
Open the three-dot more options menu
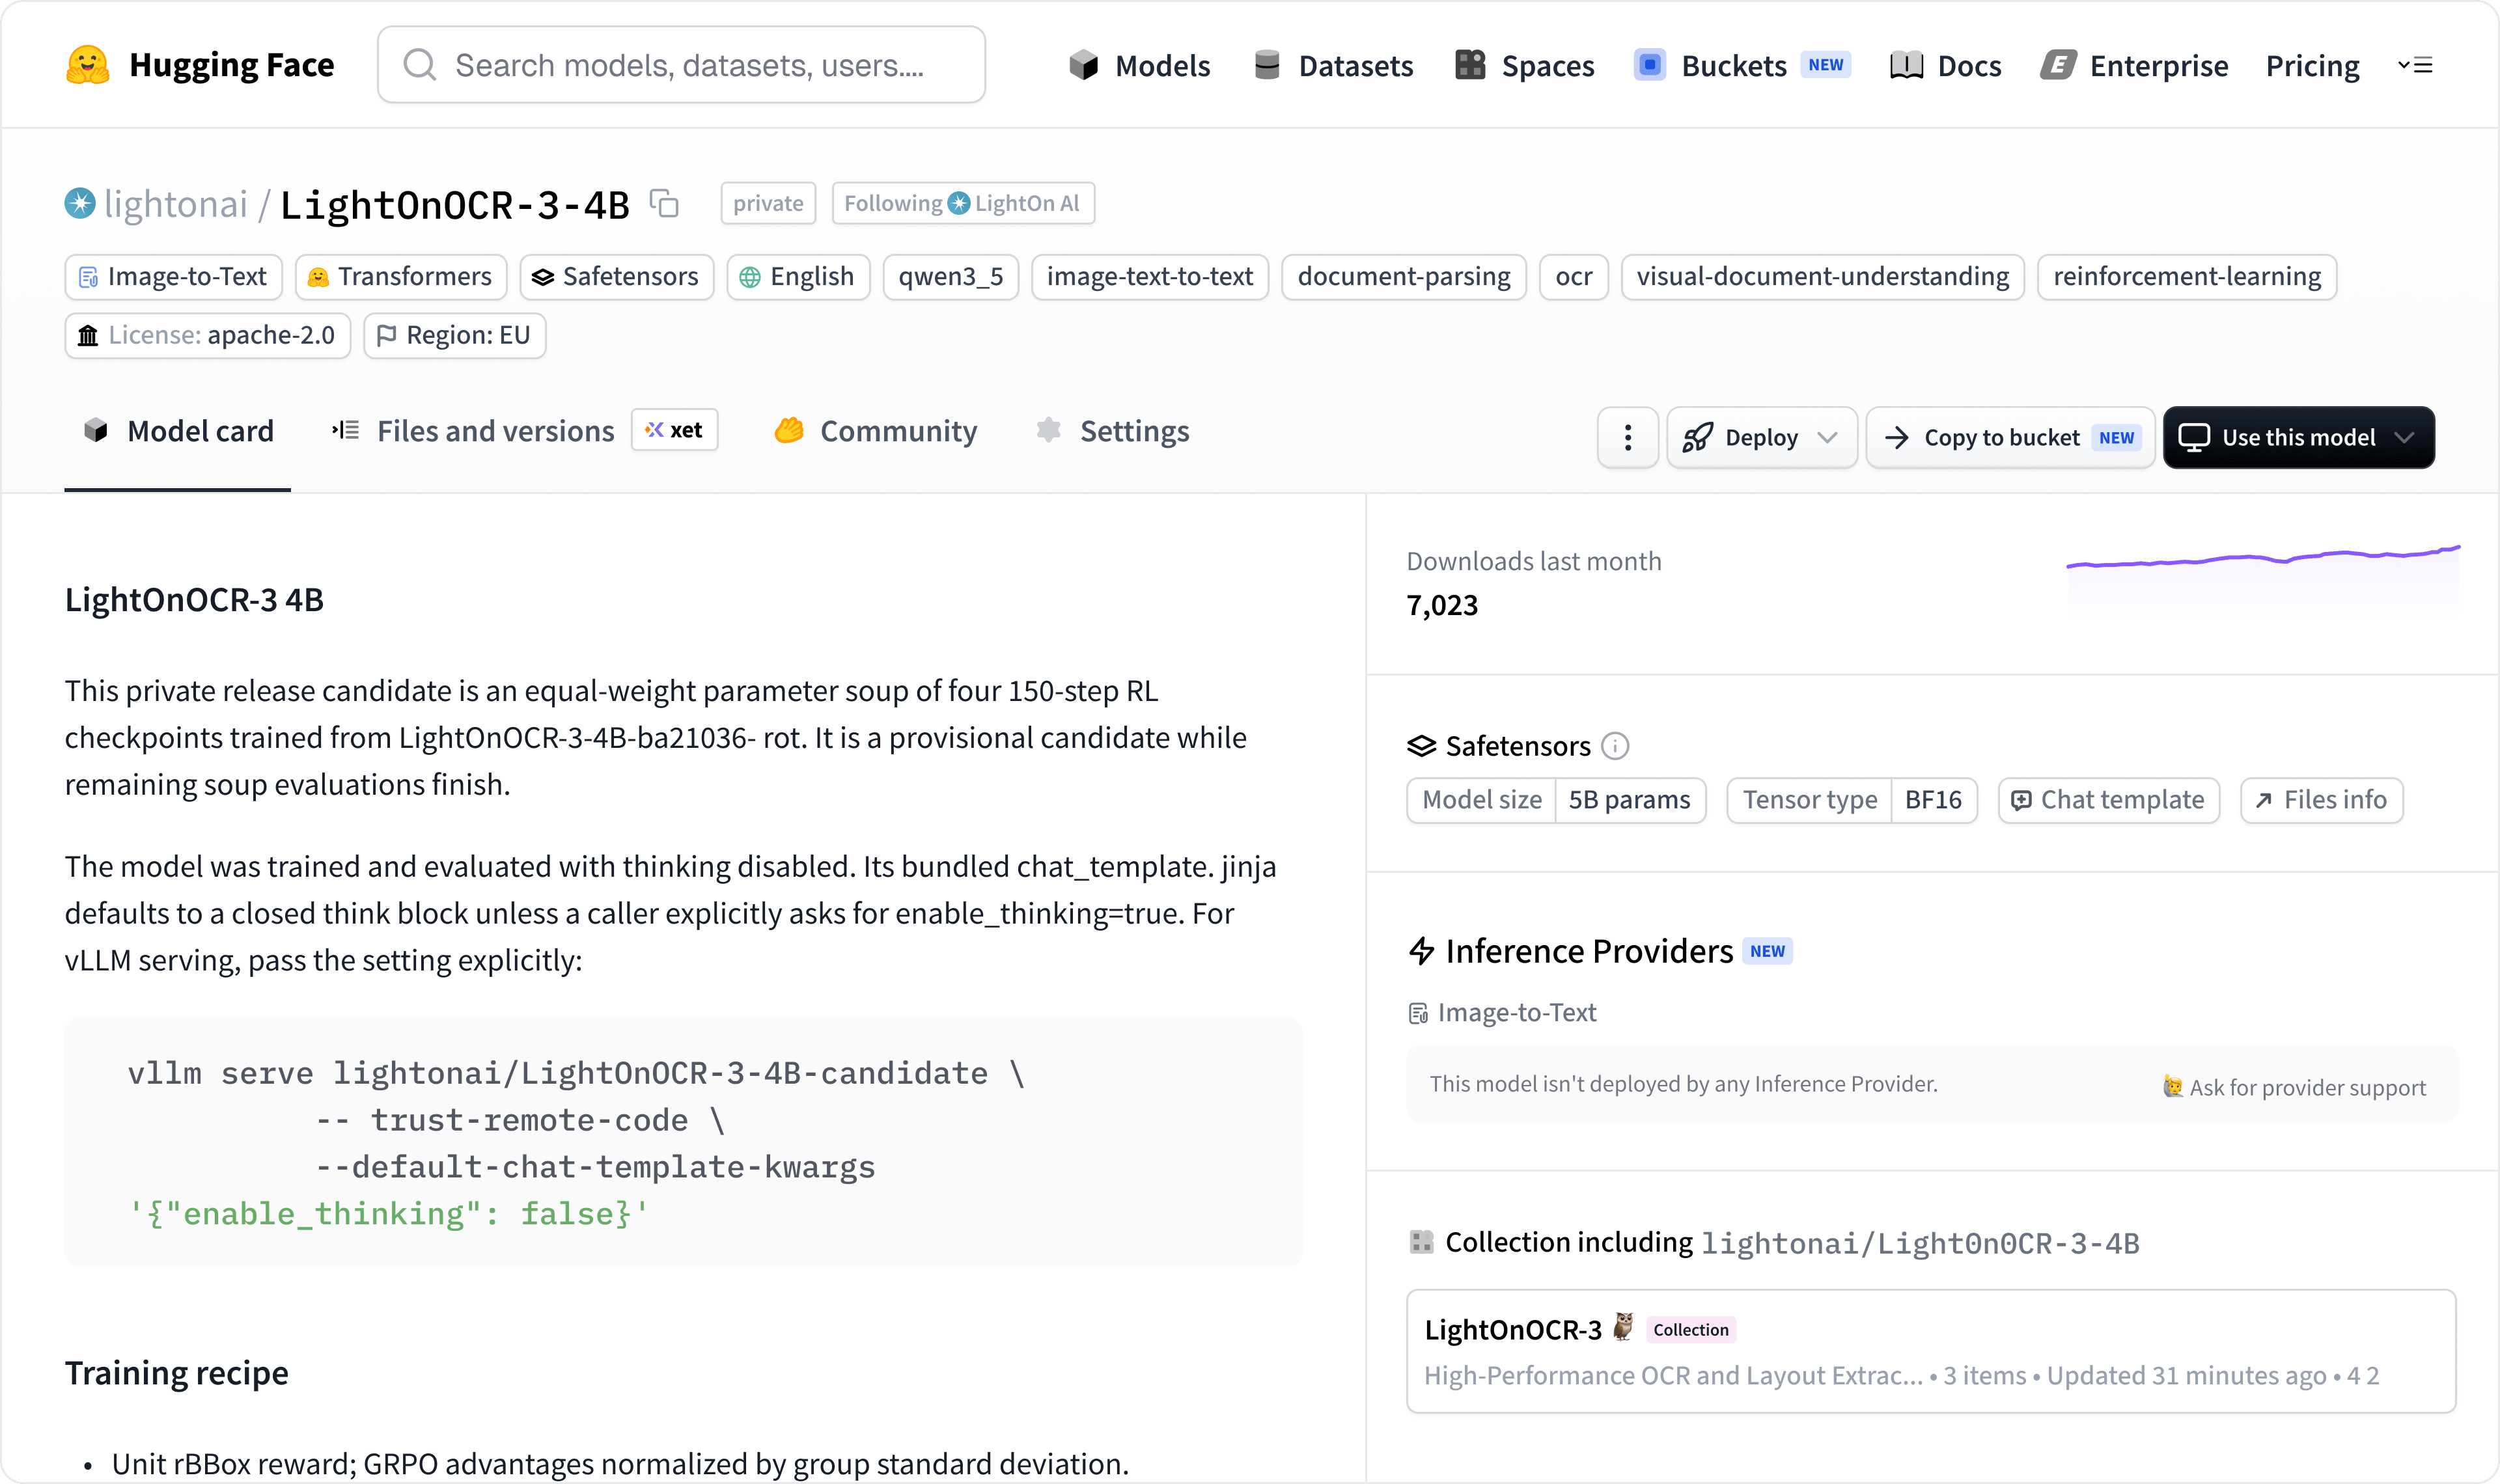tap(1627, 437)
